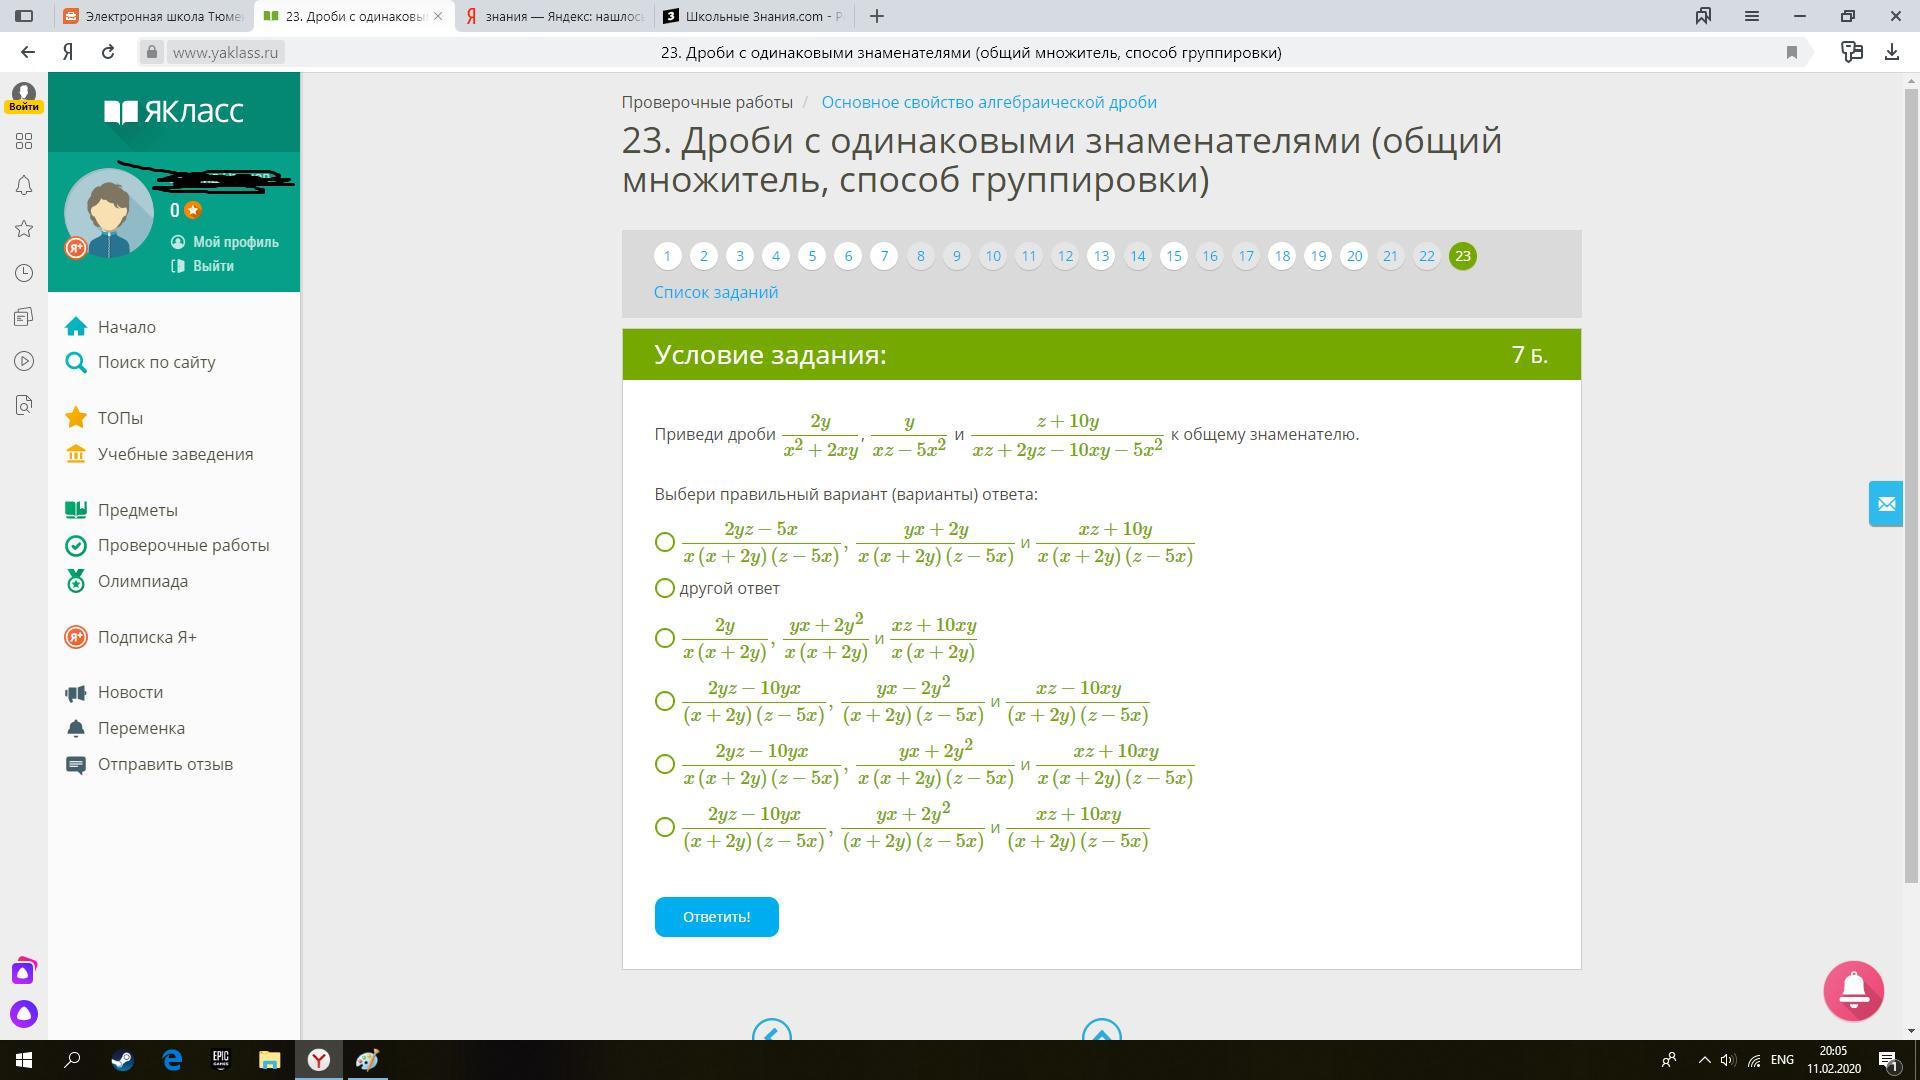Select the 'другой ответ' radio option
This screenshot has width=1920, height=1080.
(665, 588)
